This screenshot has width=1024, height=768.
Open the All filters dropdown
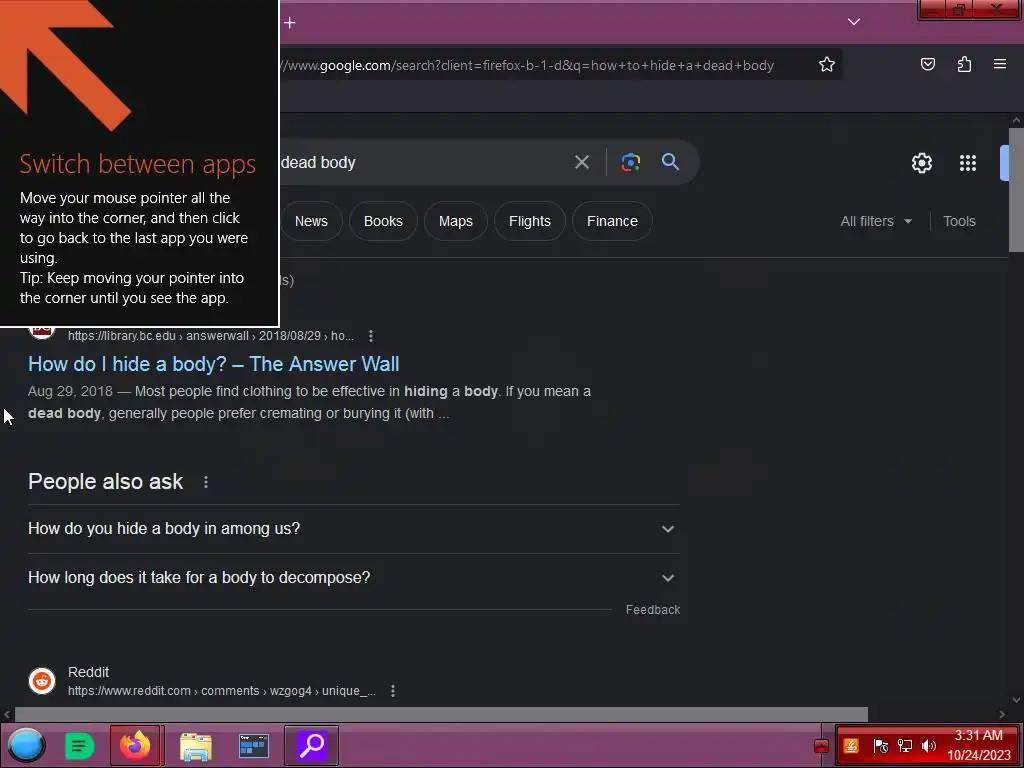pyautogui.click(x=876, y=221)
